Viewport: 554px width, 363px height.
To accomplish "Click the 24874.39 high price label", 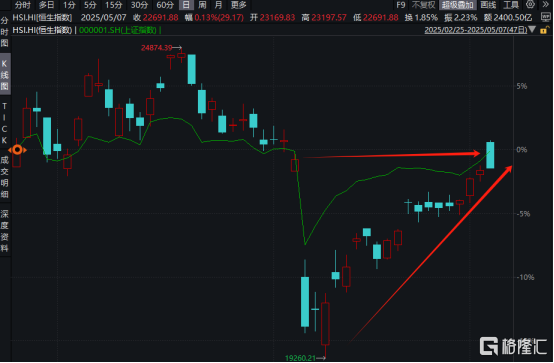I will click(x=157, y=48).
